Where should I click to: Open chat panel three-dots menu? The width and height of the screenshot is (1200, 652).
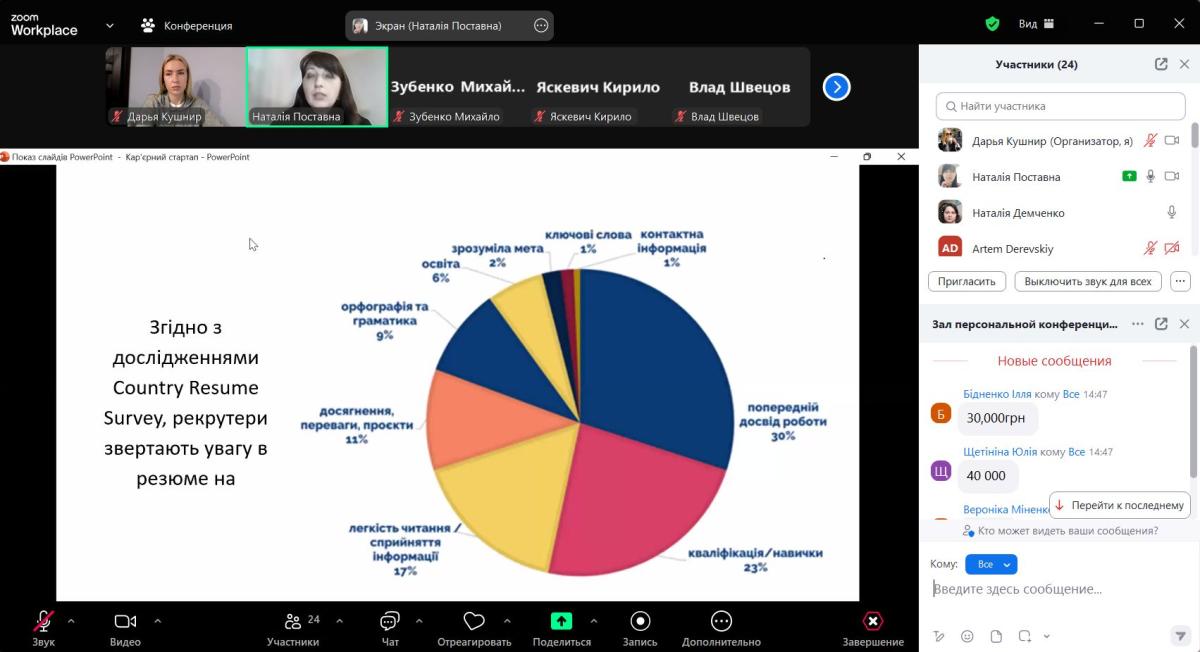pos(1138,324)
